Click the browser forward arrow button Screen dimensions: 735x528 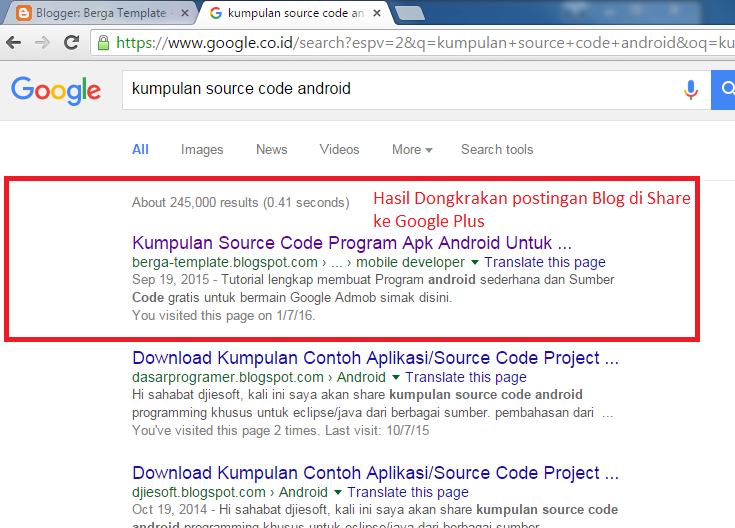42,43
